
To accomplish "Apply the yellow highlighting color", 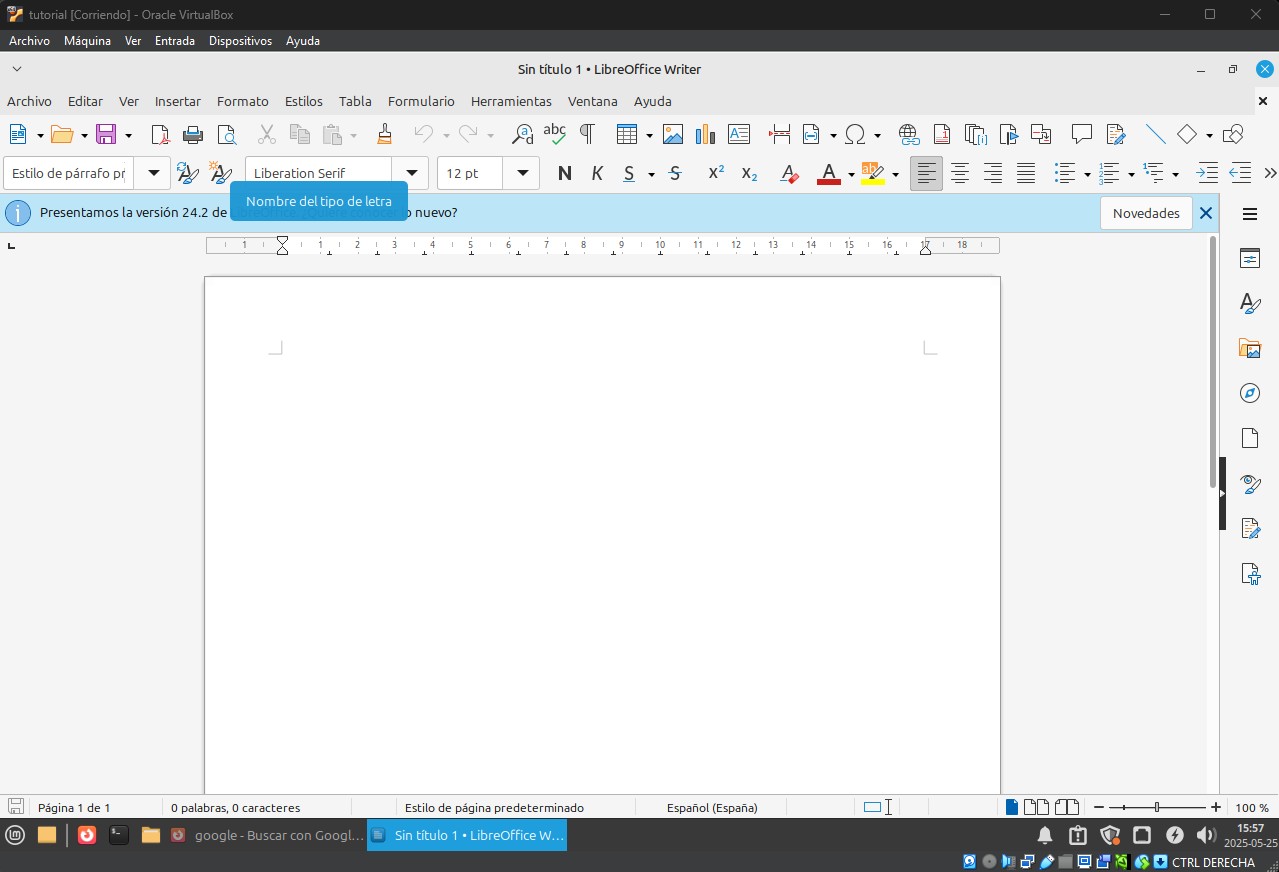I will [873, 173].
